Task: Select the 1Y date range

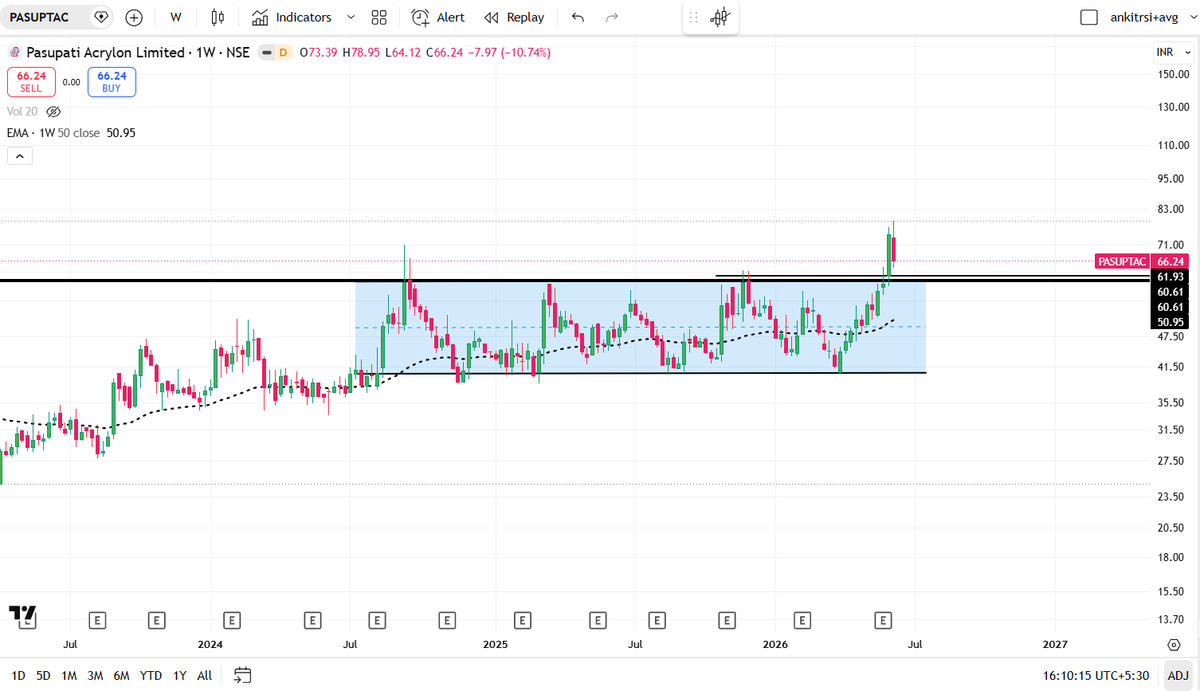Action: point(179,675)
